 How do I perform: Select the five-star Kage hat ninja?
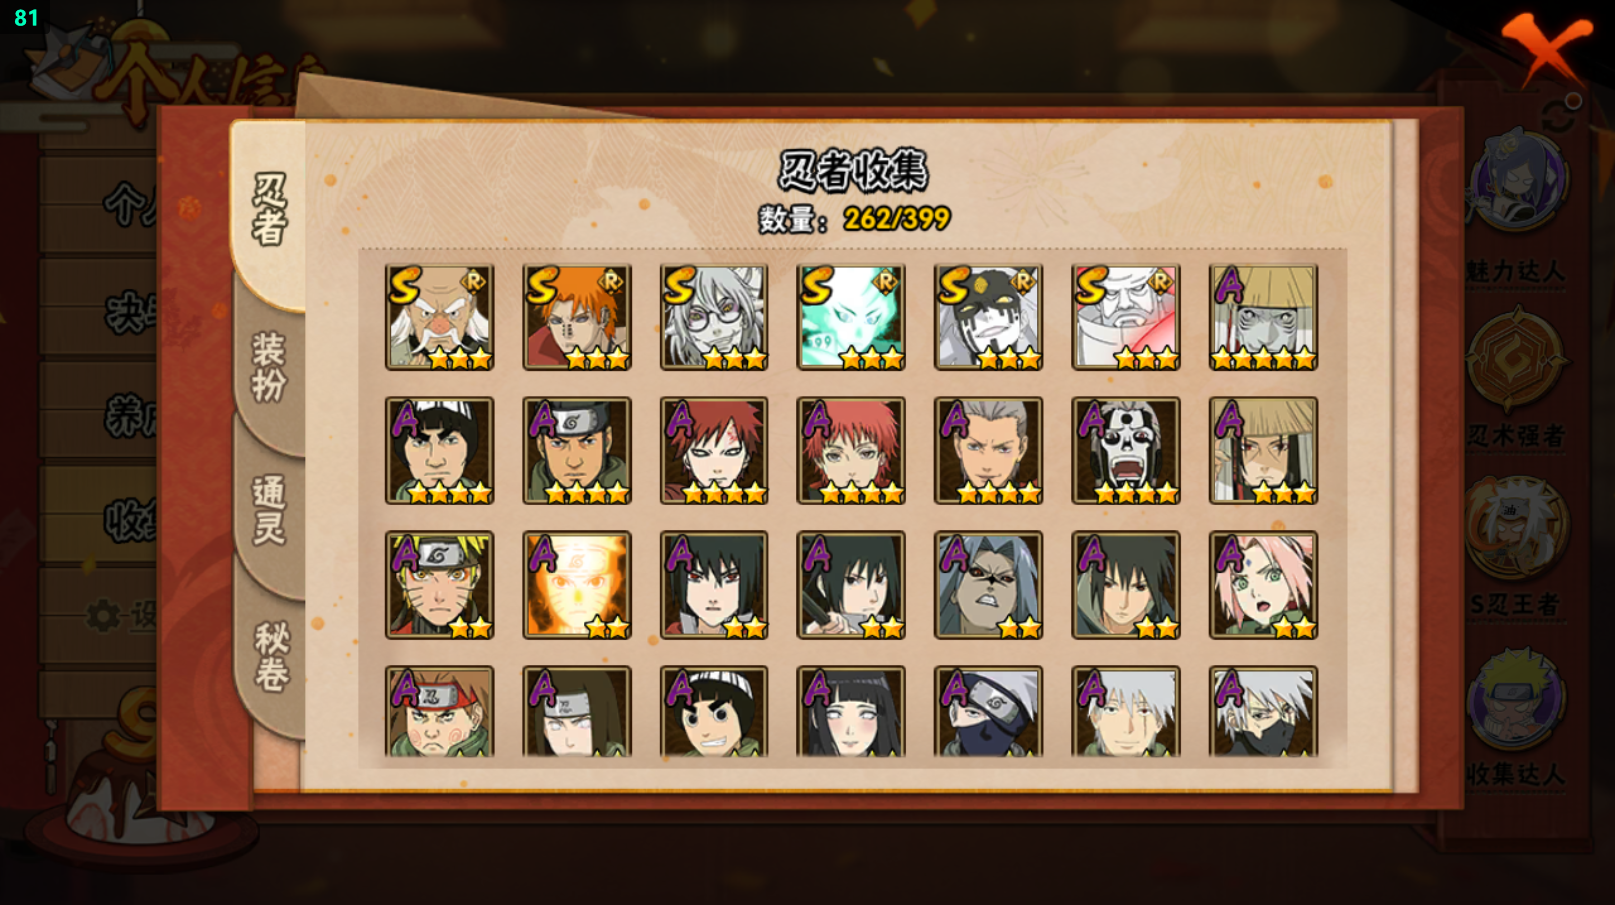click(x=1263, y=317)
